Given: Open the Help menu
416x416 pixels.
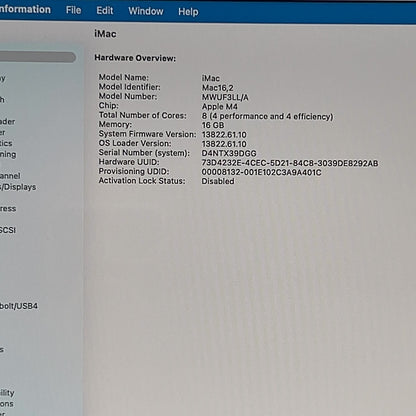Looking at the screenshot, I should [x=188, y=12].
